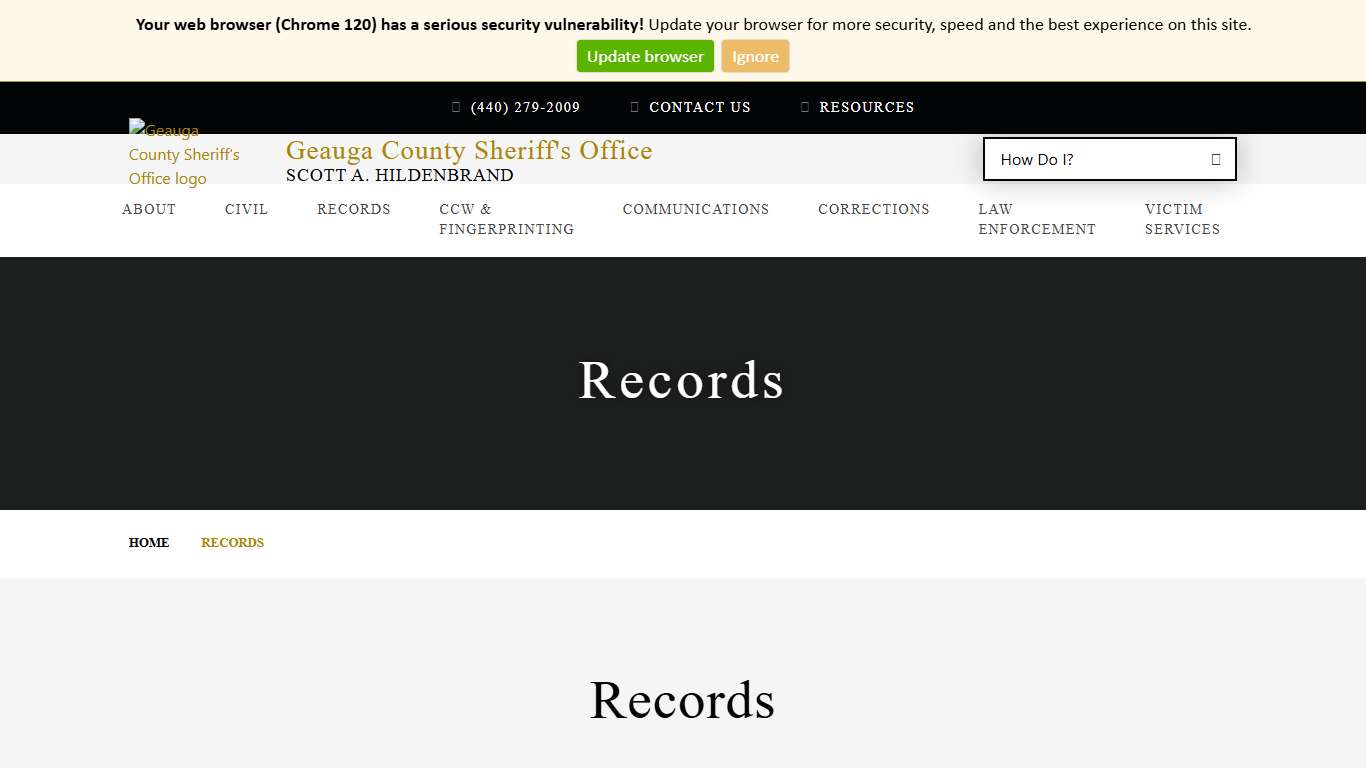Call the (440) 279-2009 phone link
The width and height of the screenshot is (1366, 768).
pos(525,107)
